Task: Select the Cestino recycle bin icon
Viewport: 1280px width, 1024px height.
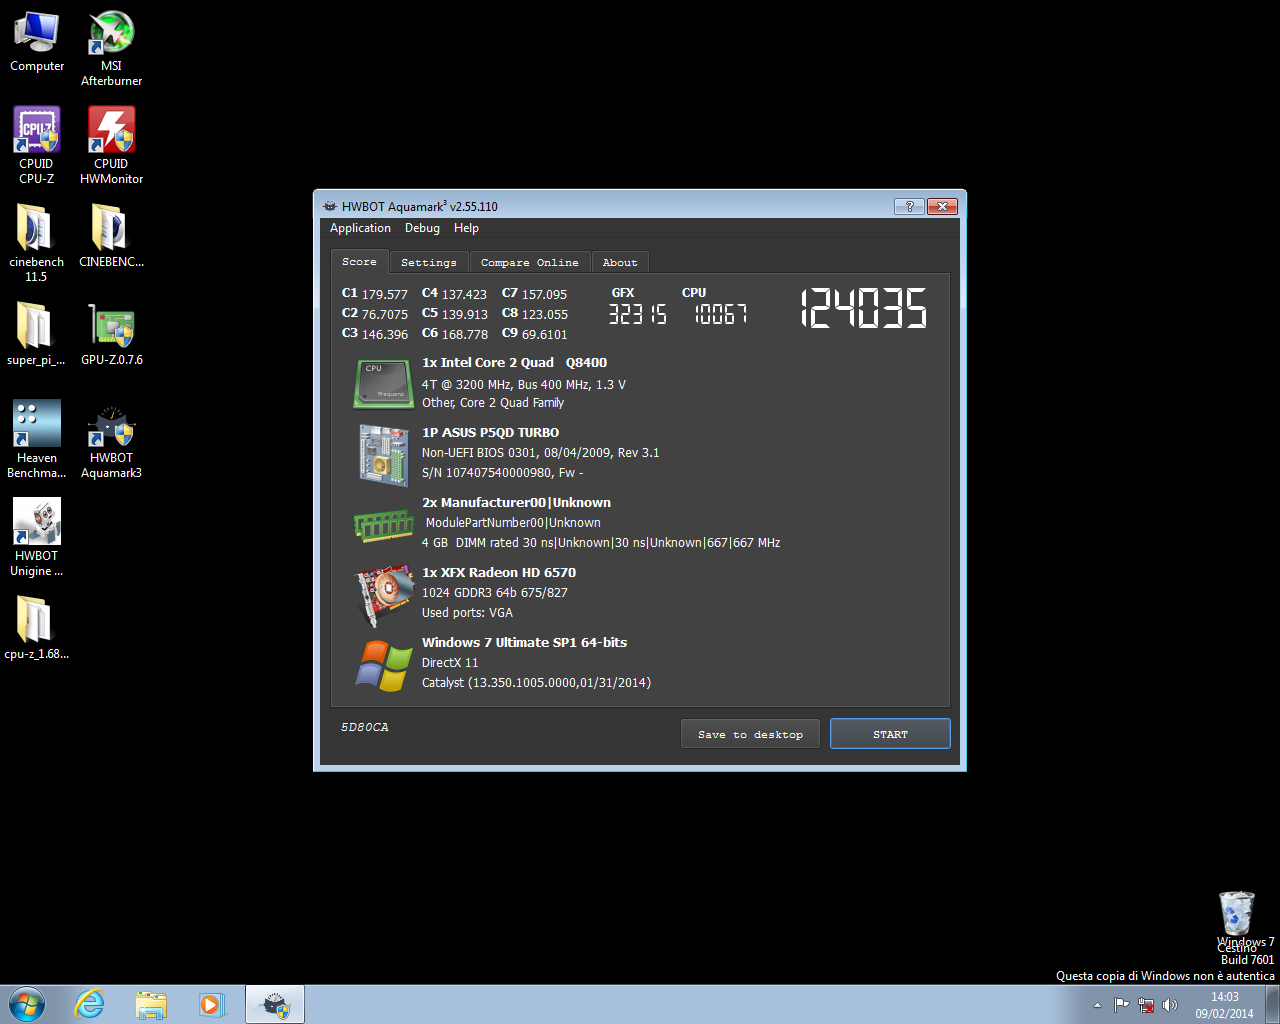Action: click(x=1237, y=921)
